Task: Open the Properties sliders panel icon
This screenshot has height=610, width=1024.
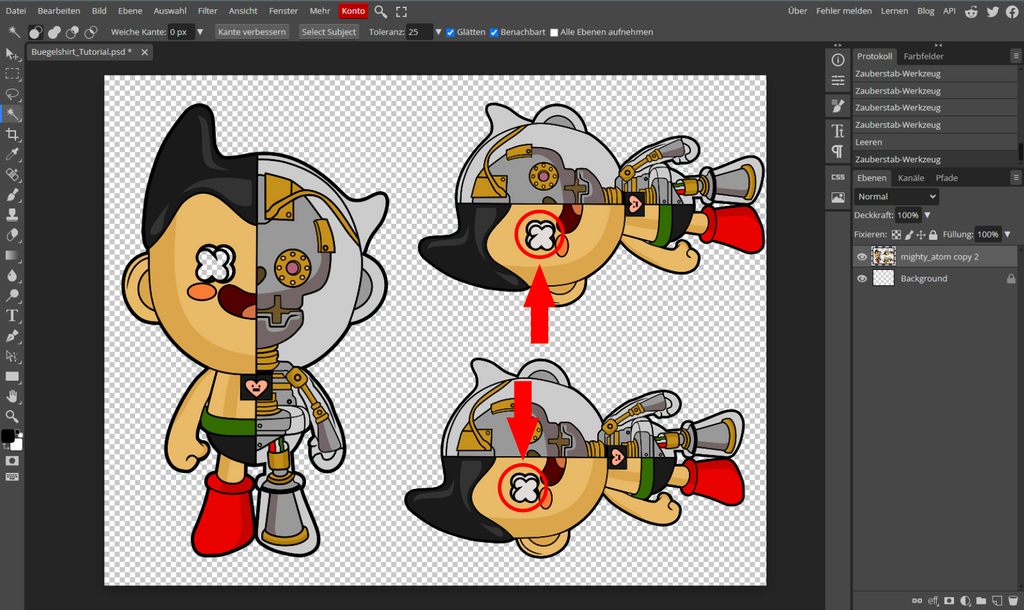Action: pos(838,80)
